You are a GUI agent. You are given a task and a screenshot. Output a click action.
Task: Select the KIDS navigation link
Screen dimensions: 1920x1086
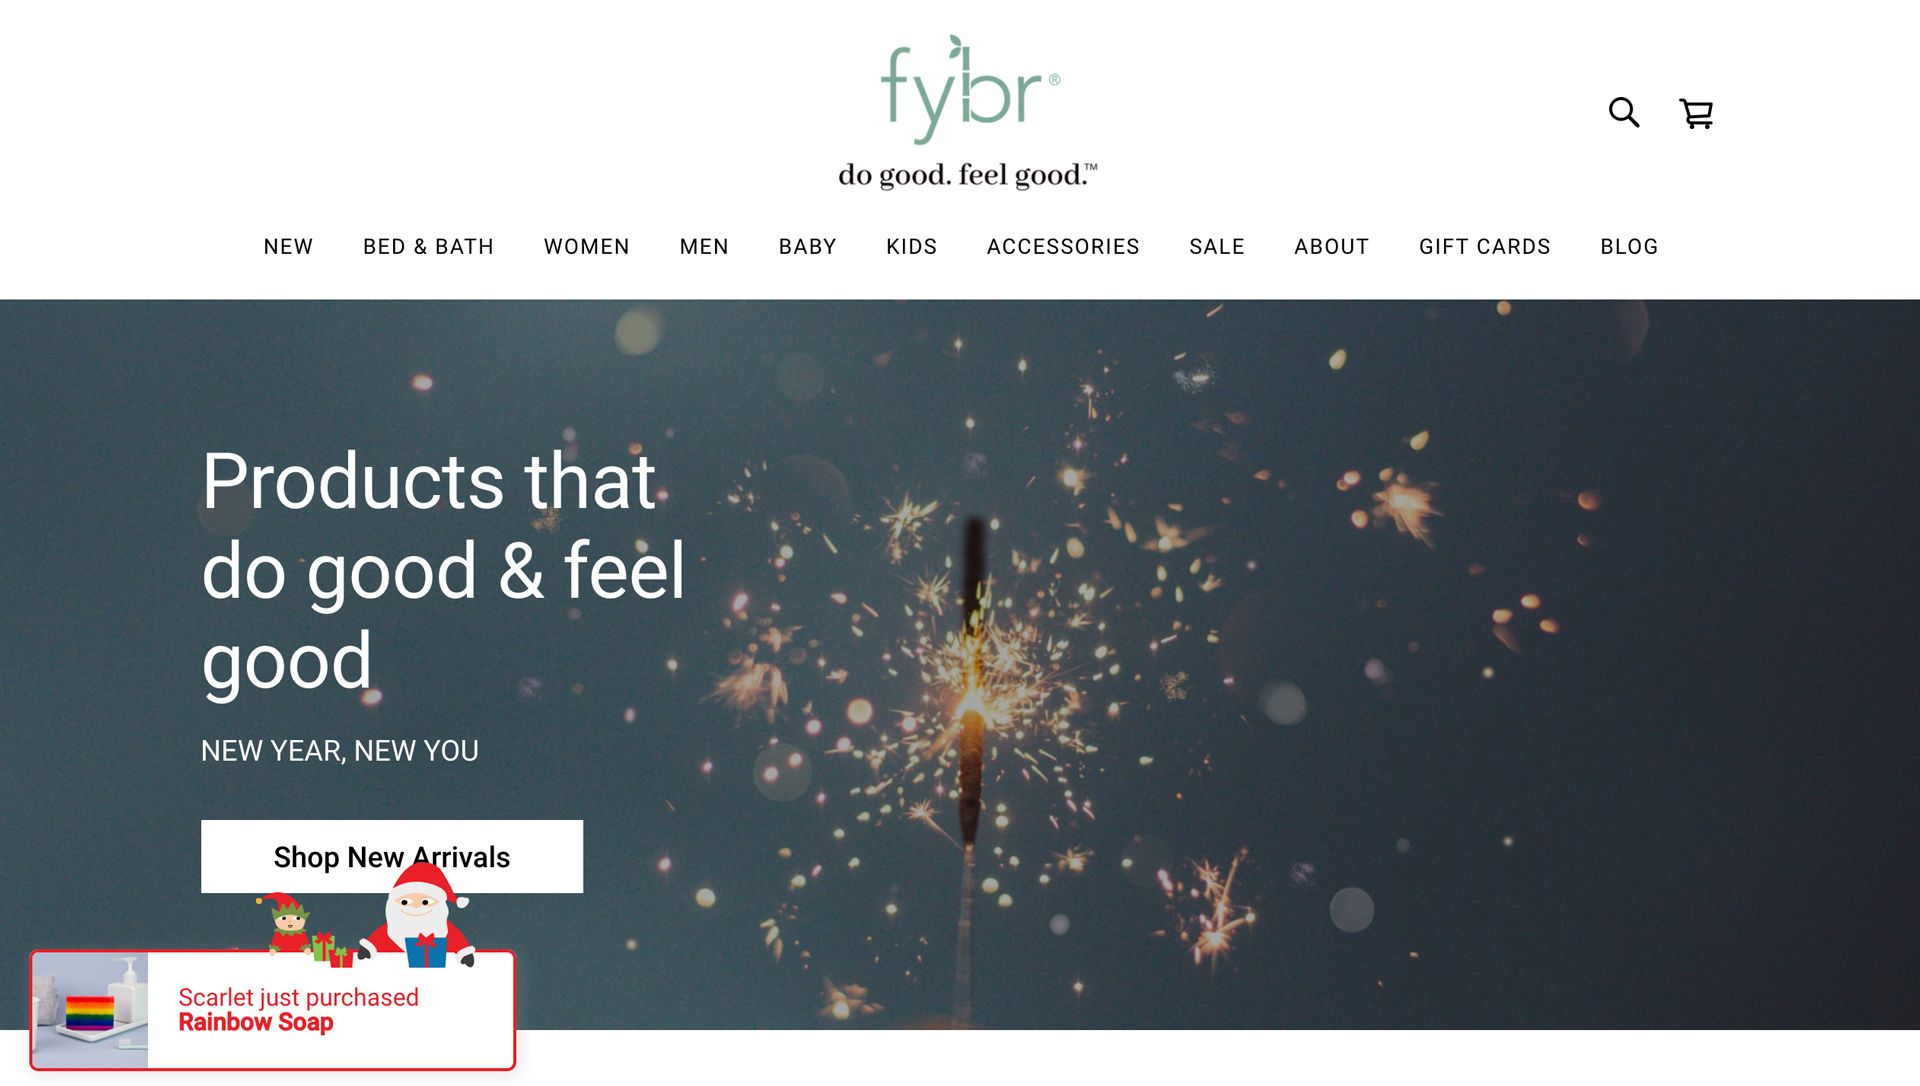(911, 247)
